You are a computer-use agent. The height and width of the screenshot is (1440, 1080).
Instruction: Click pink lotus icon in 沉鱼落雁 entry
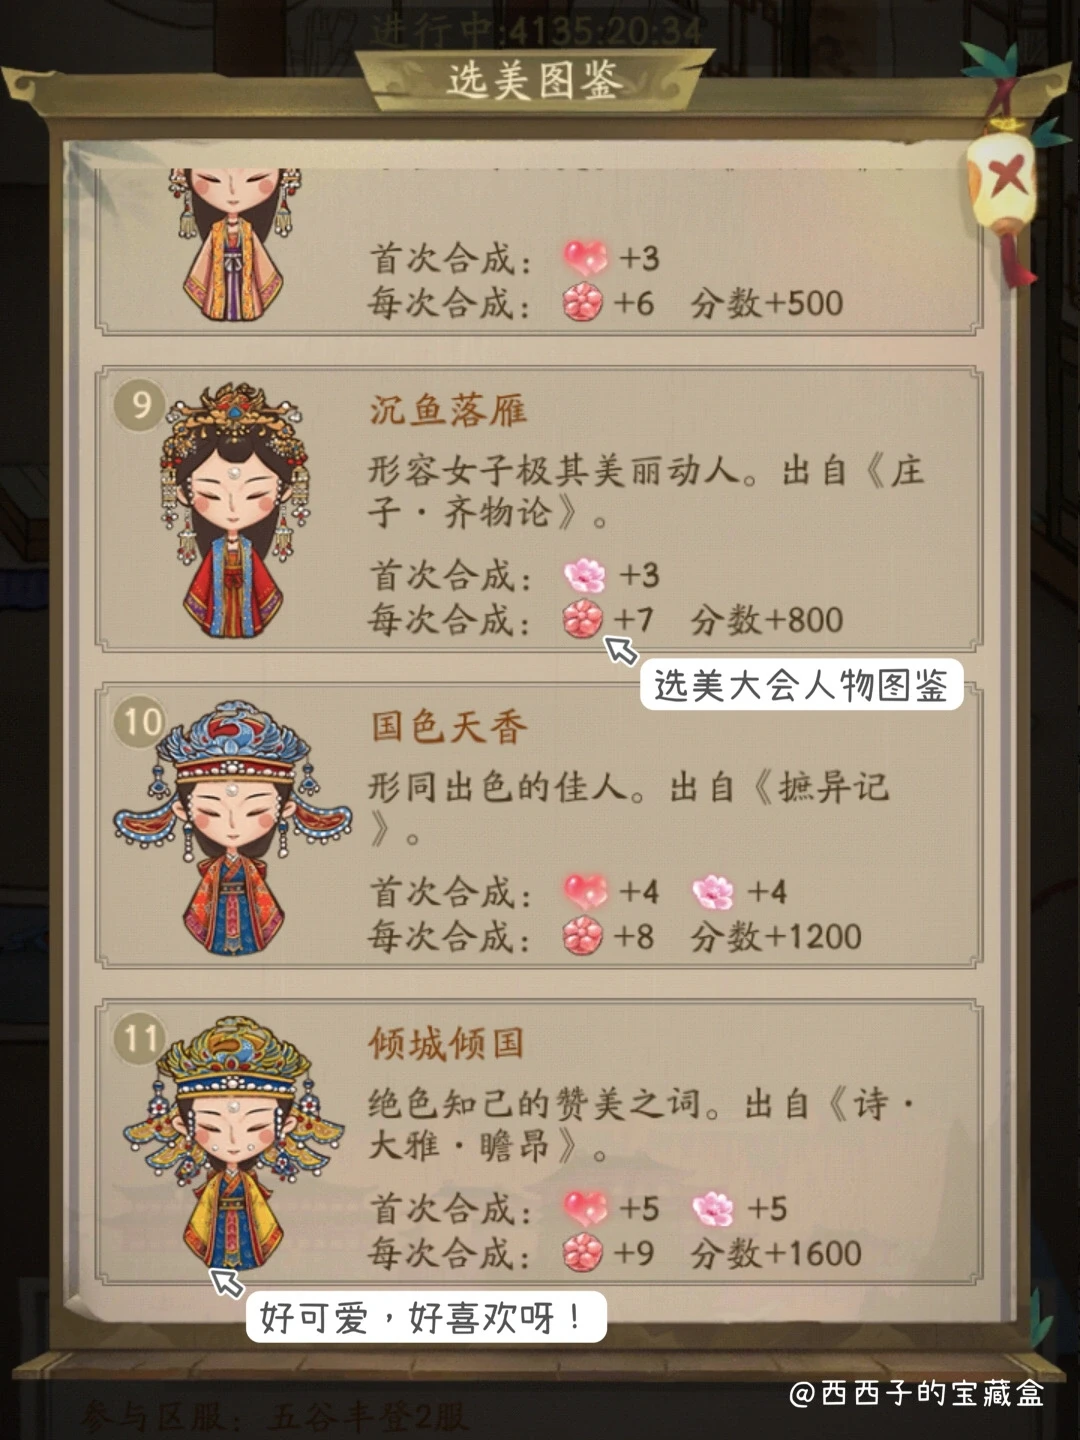(x=584, y=575)
